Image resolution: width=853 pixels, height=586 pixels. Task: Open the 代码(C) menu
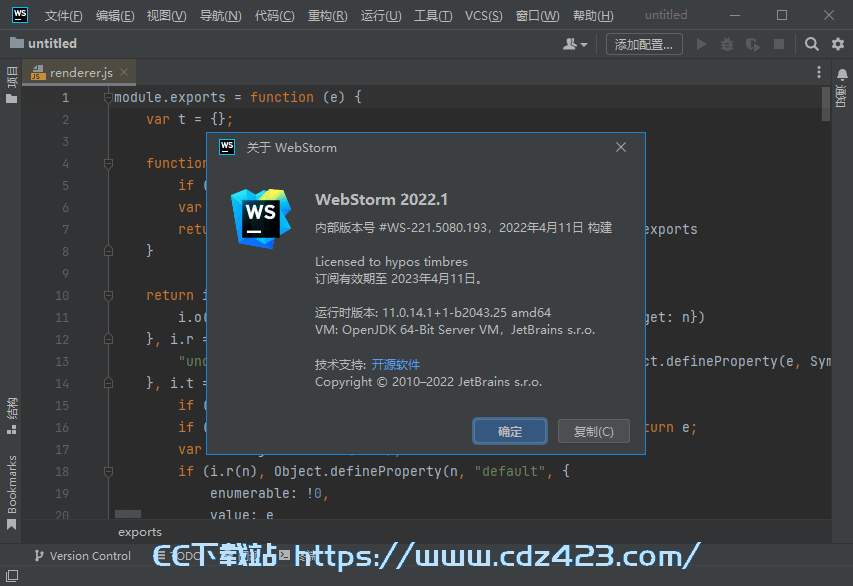click(x=274, y=16)
